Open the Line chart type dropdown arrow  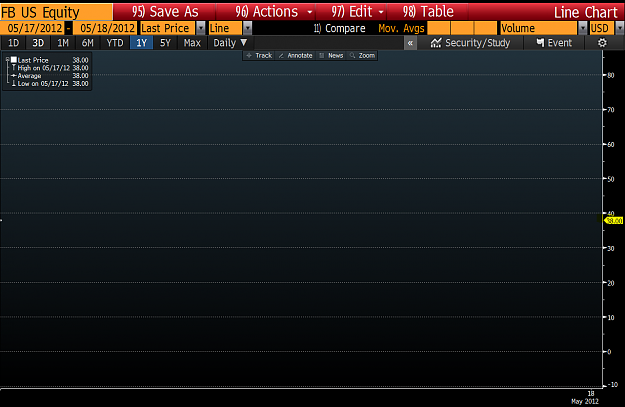(248, 28)
